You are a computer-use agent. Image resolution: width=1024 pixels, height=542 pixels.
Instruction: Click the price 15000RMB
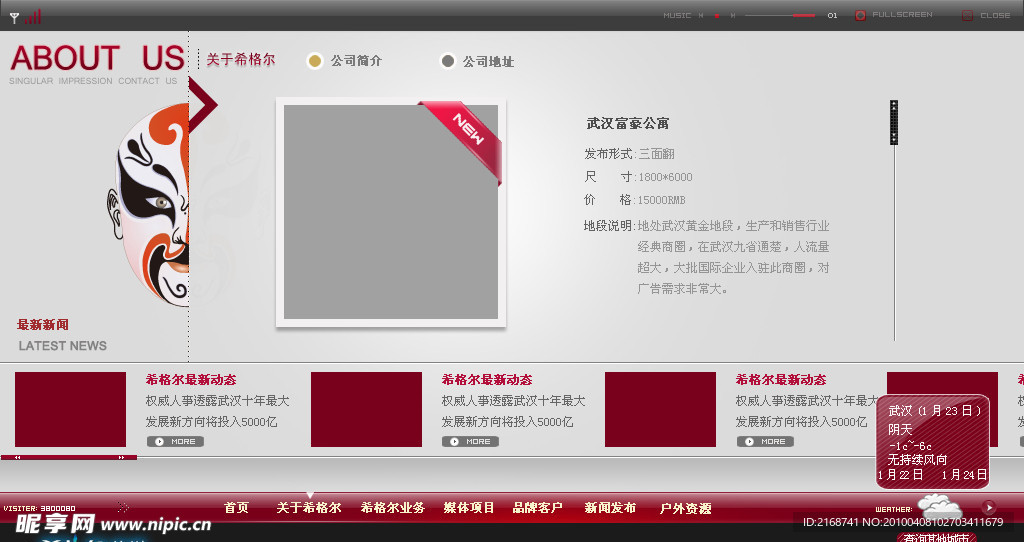click(661, 200)
